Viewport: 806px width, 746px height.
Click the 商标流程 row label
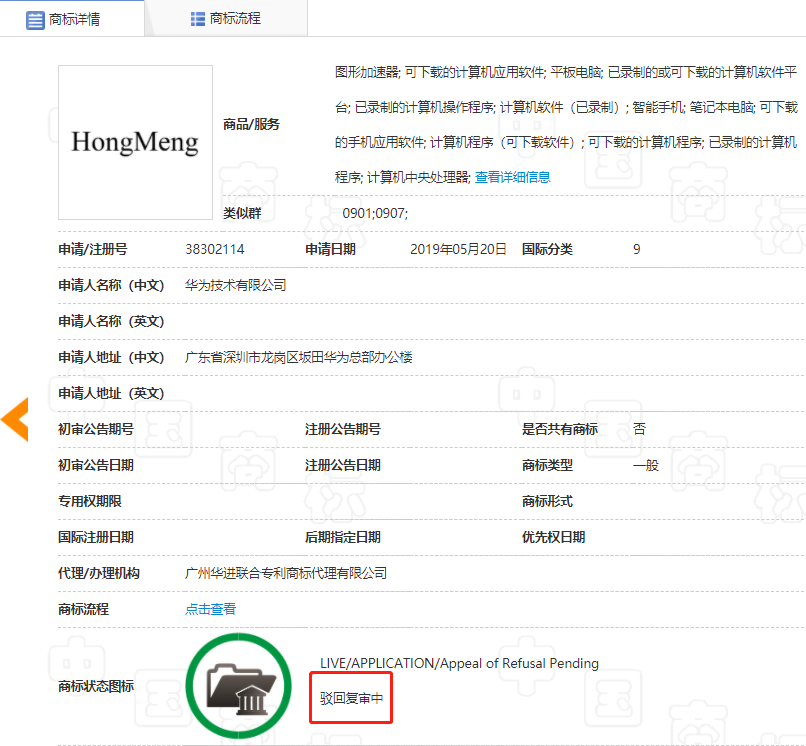point(83,609)
